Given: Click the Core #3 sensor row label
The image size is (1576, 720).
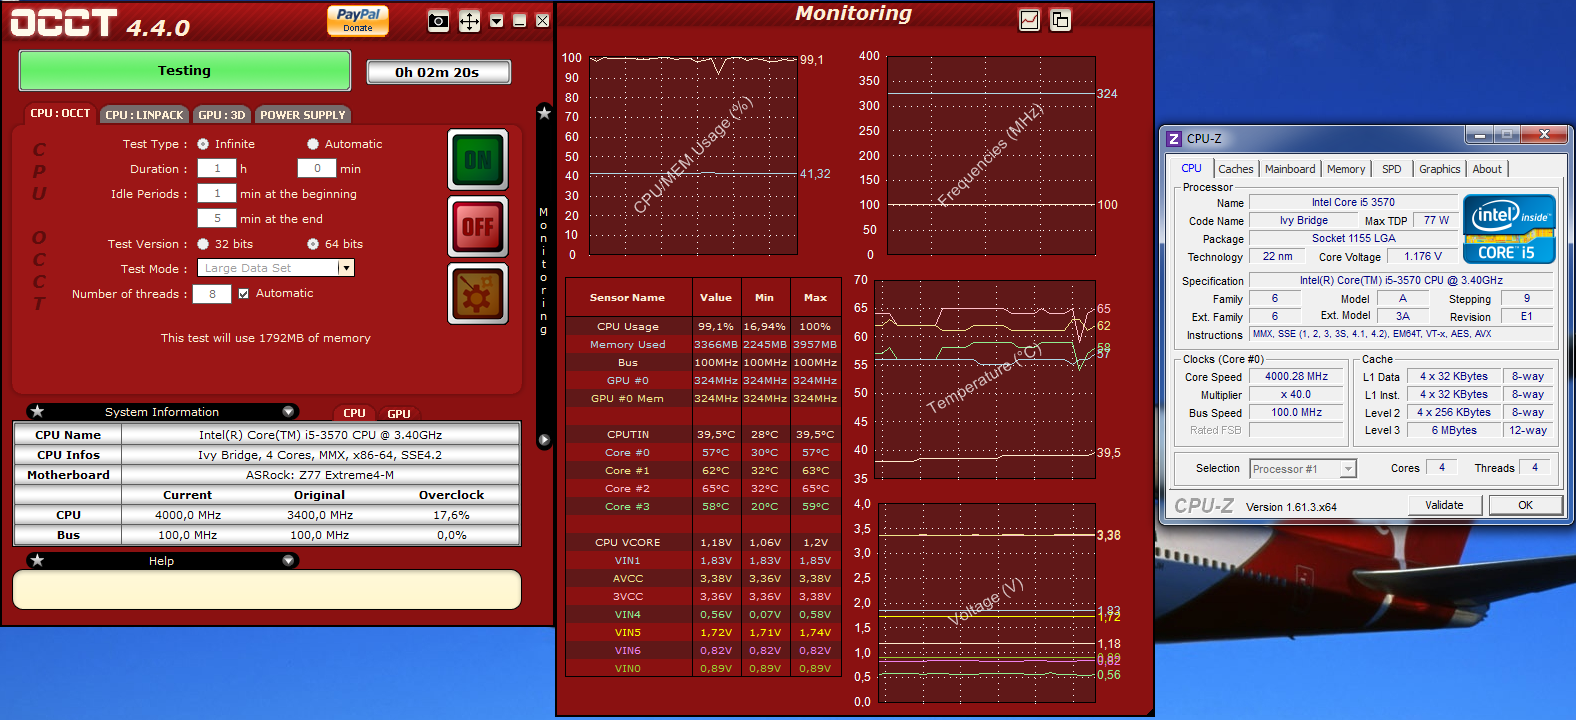Looking at the screenshot, I should coord(628,507).
